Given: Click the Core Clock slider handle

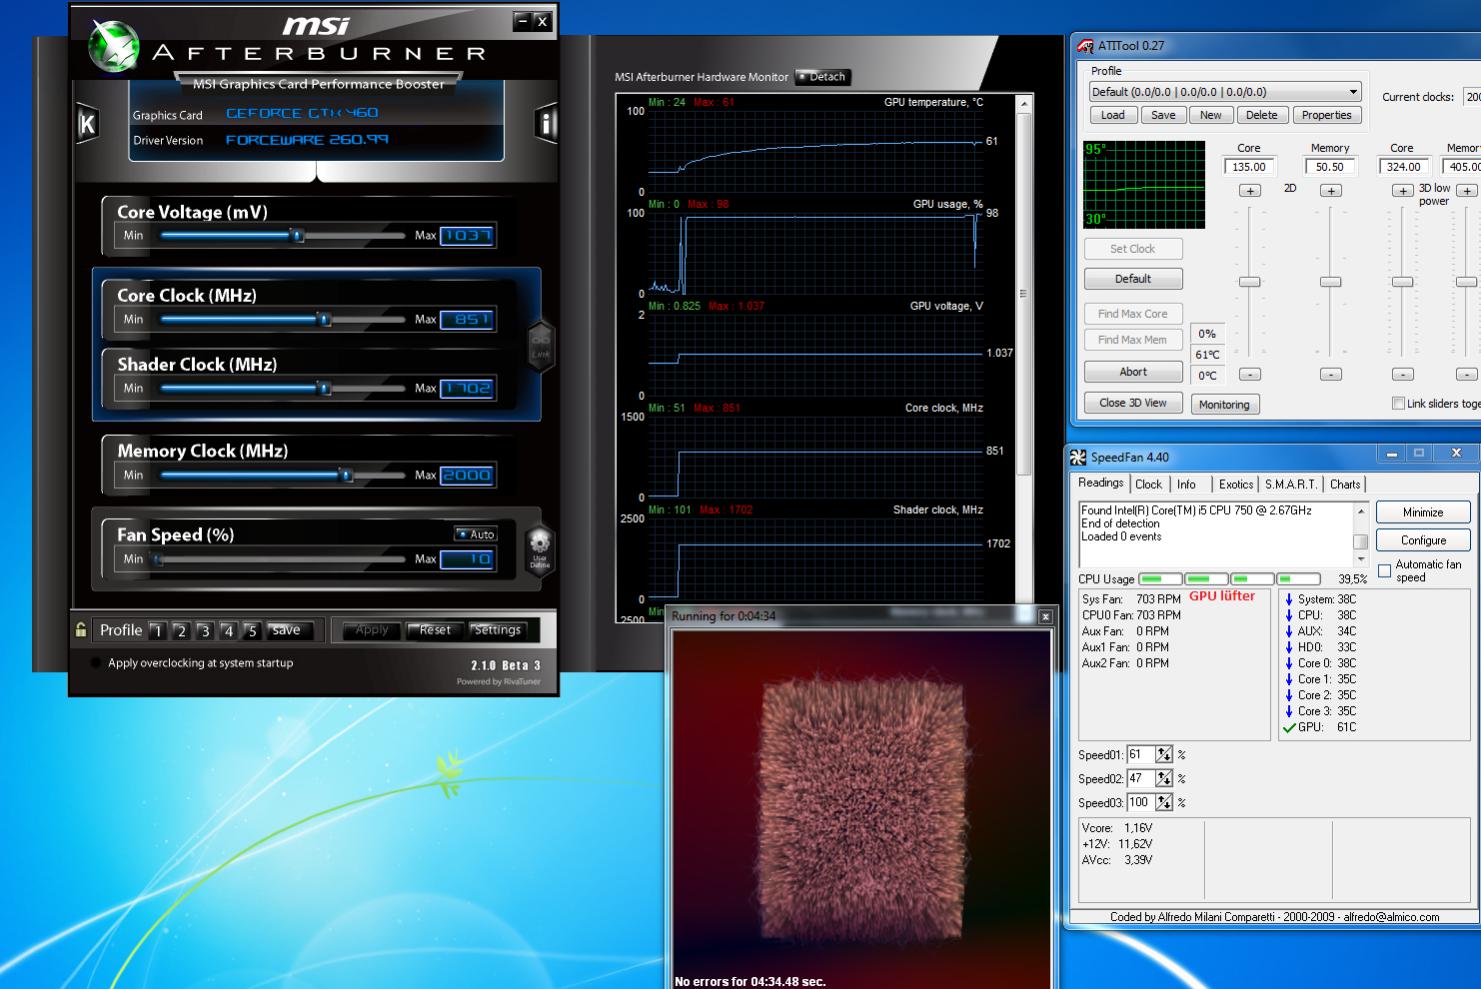Looking at the screenshot, I should tap(324, 319).
